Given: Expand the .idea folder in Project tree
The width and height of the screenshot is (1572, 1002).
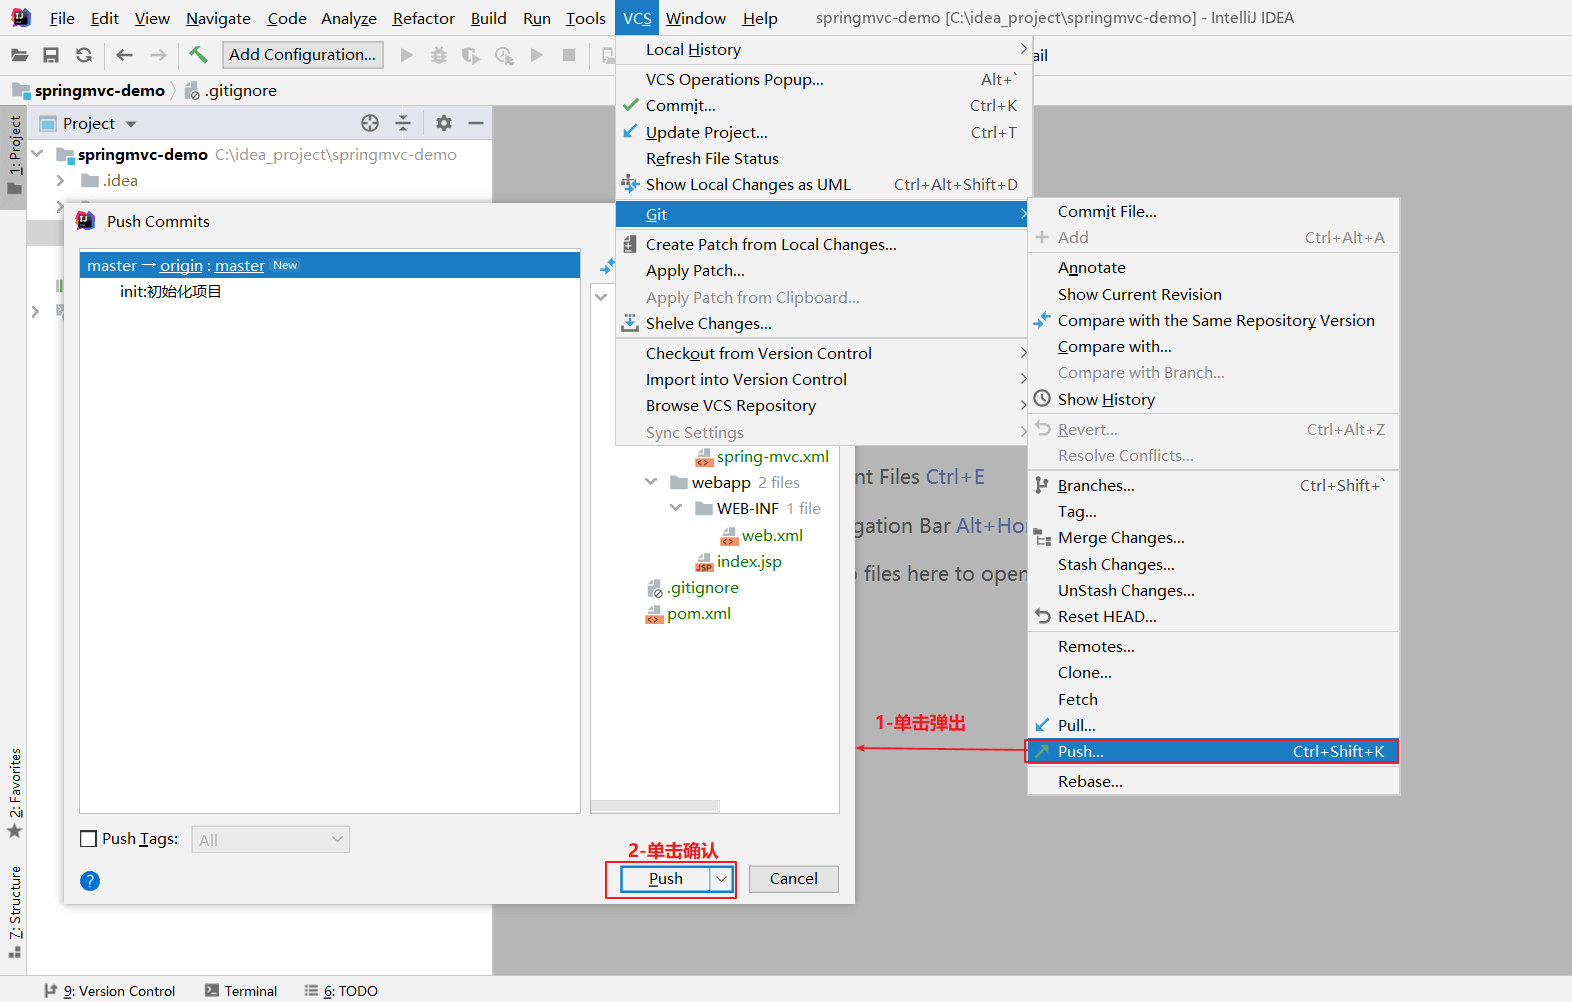Looking at the screenshot, I should 60,181.
